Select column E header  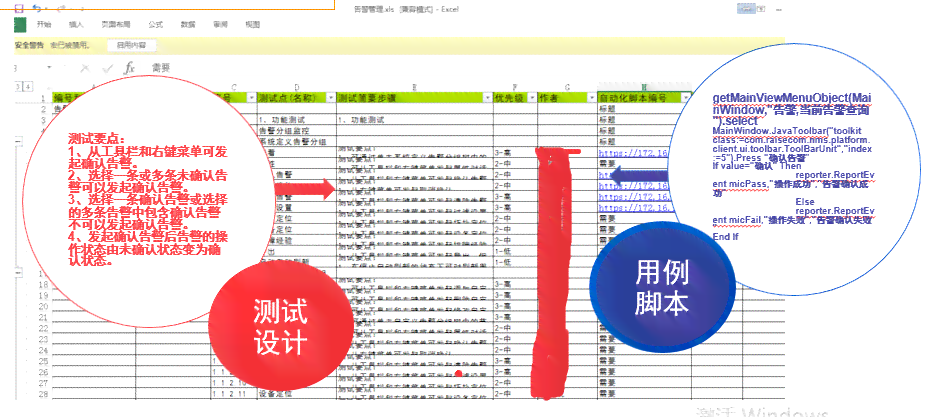click(415, 88)
